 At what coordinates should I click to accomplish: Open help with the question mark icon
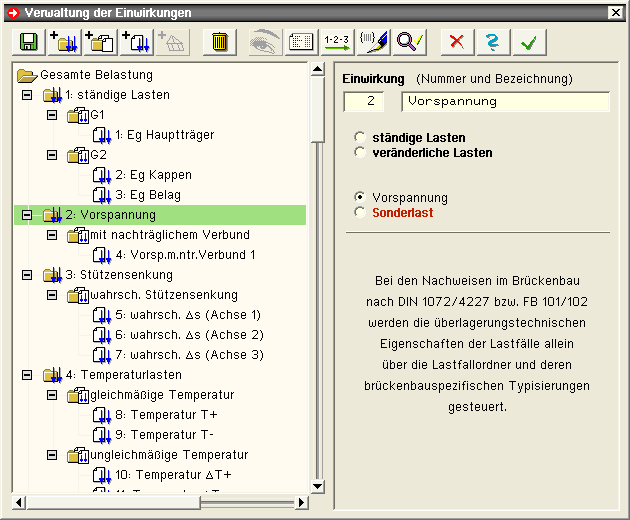(493, 42)
